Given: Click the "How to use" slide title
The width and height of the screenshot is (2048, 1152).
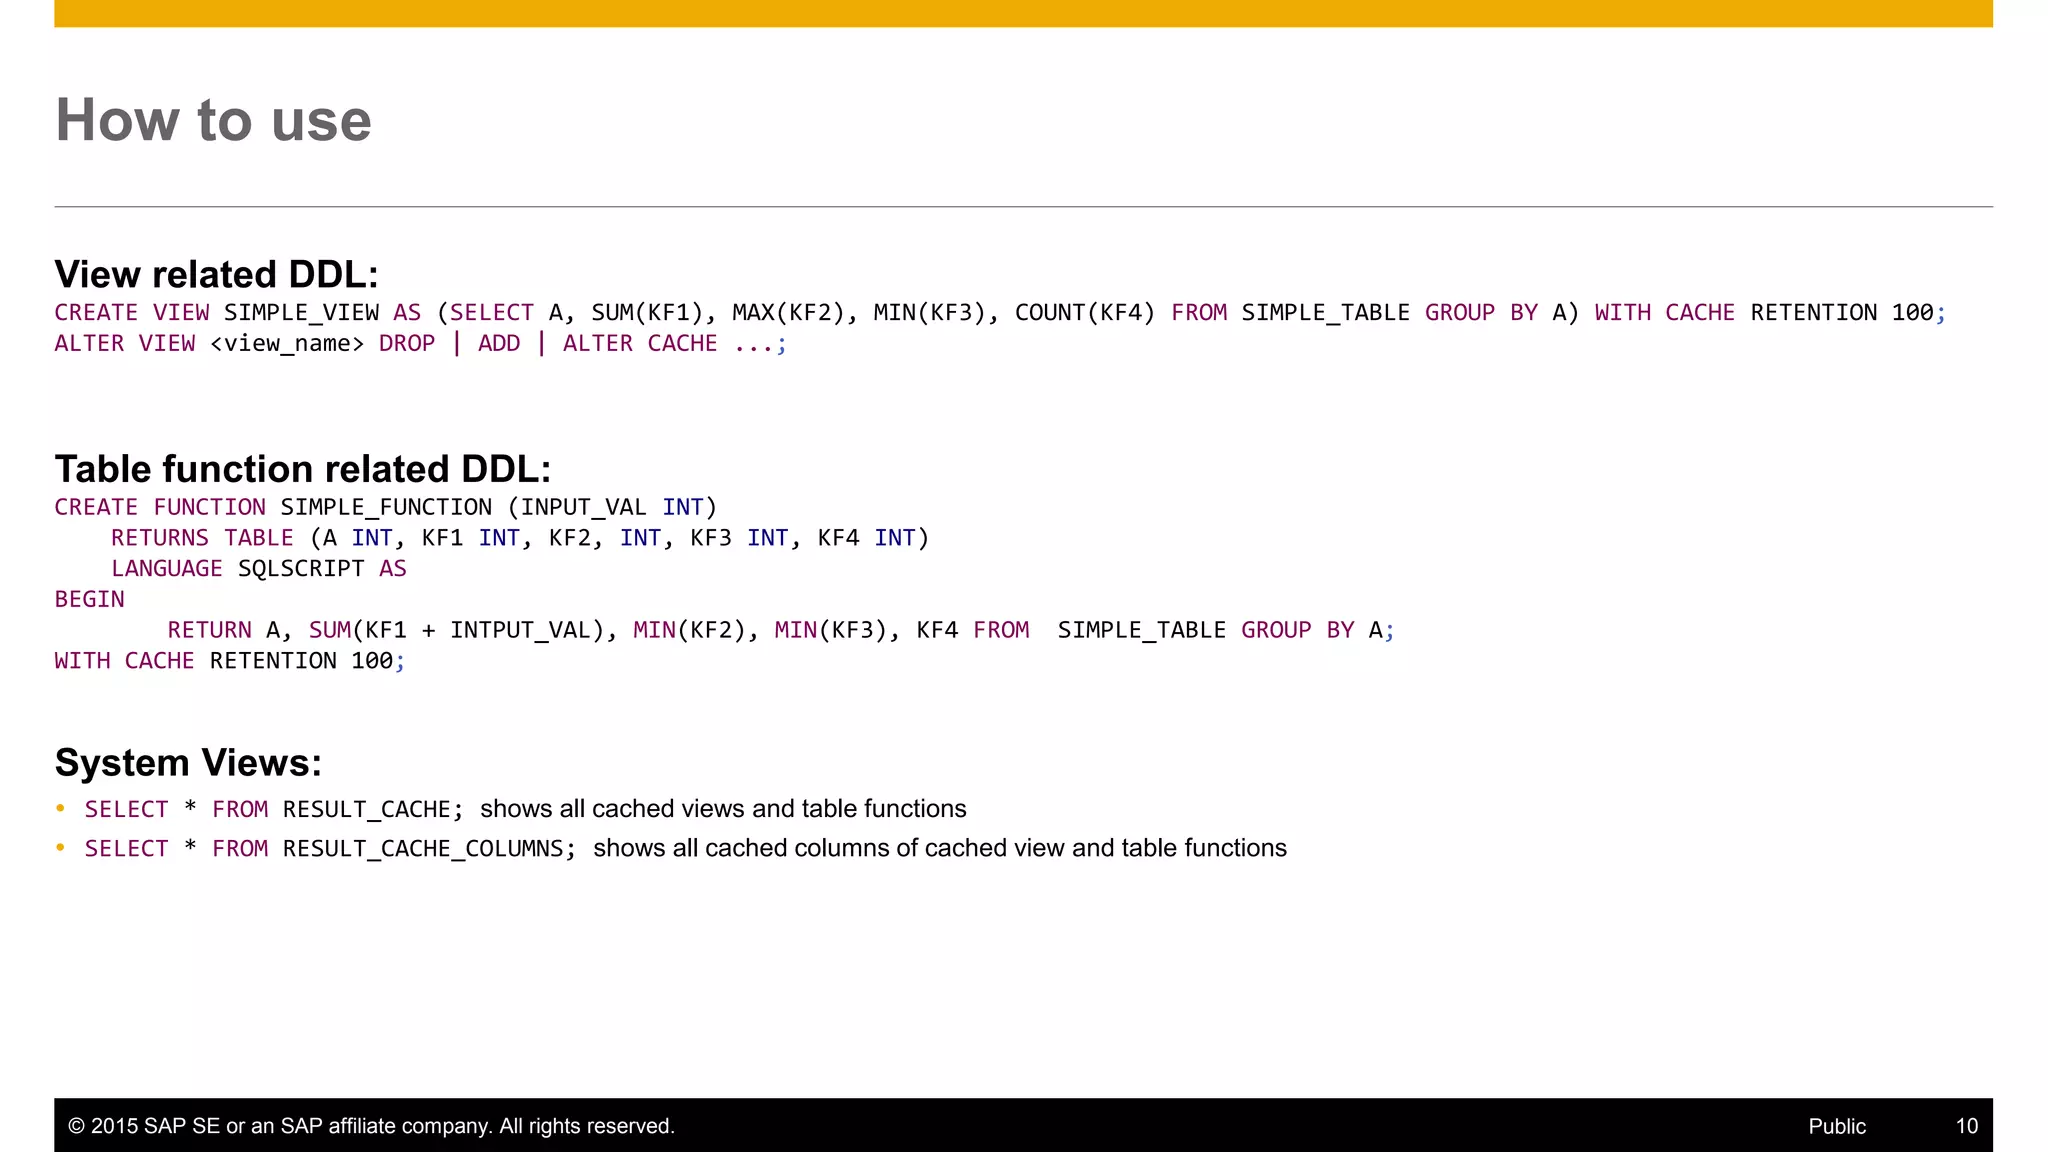Looking at the screenshot, I should click(213, 120).
